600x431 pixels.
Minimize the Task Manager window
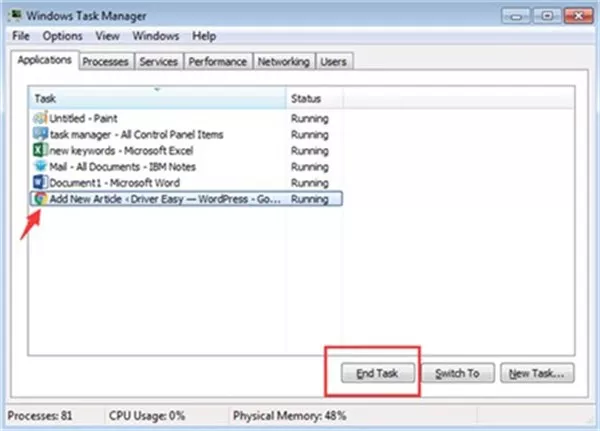[516, 16]
